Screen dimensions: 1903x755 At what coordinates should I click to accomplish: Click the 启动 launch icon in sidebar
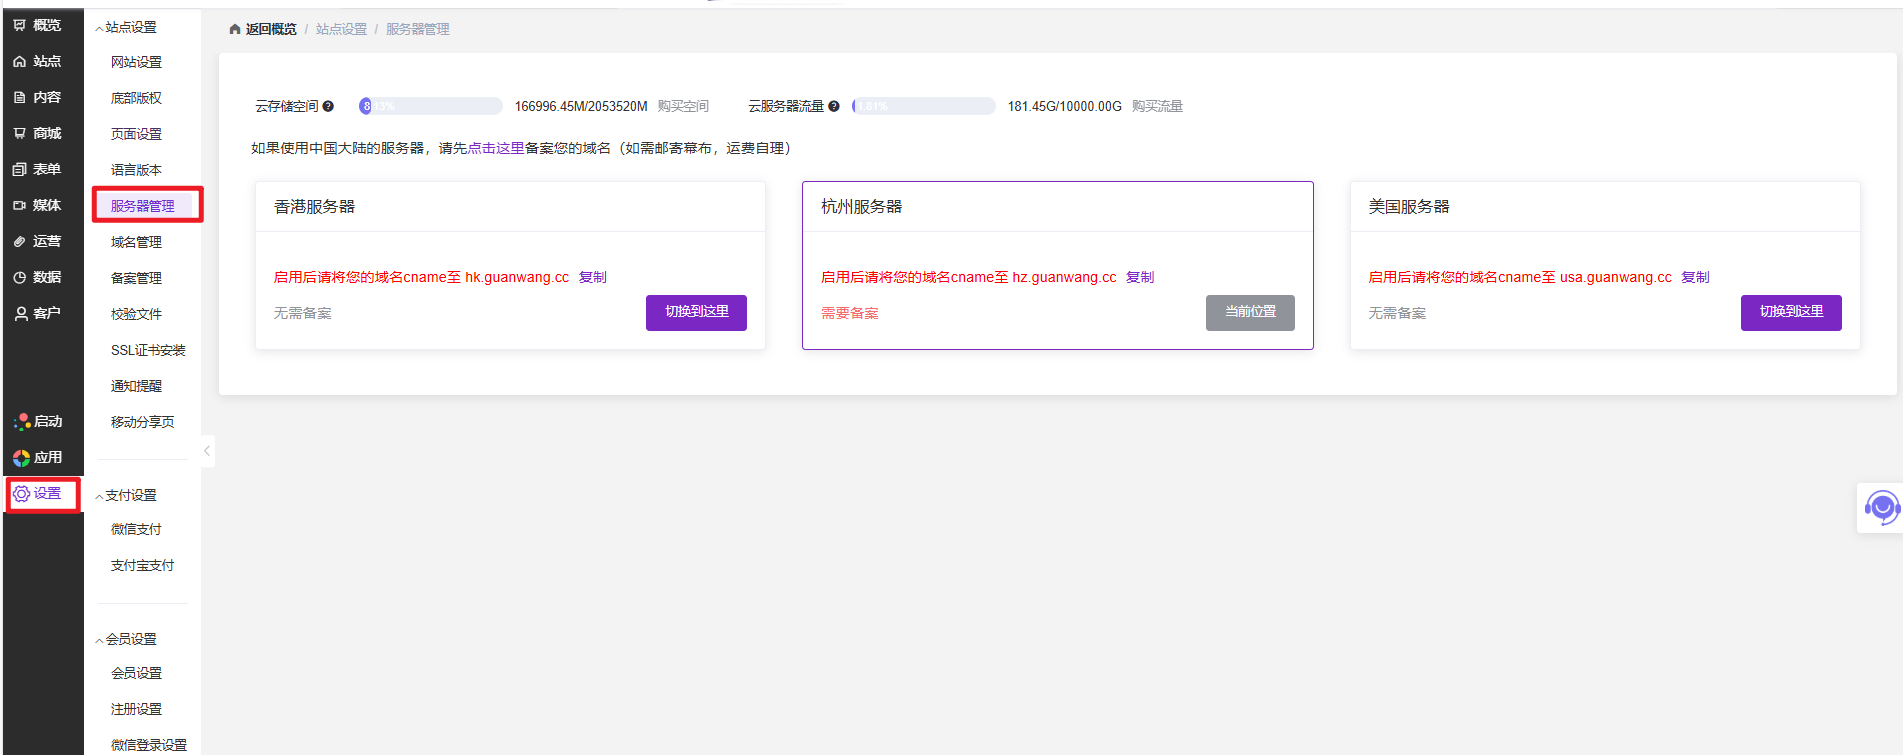[21, 422]
